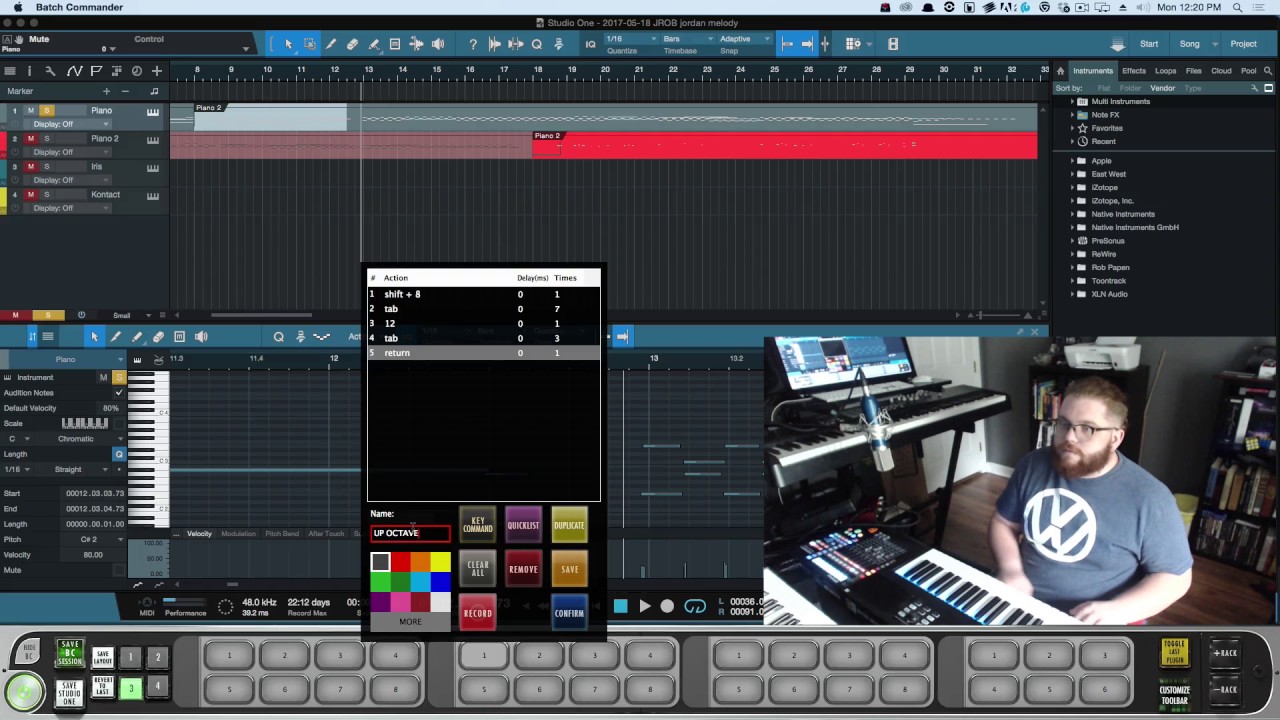Image resolution: width=1280 pixels, height=720 pixels.
Task: Select the Eraser tool in piano editor
Action: 158,337
